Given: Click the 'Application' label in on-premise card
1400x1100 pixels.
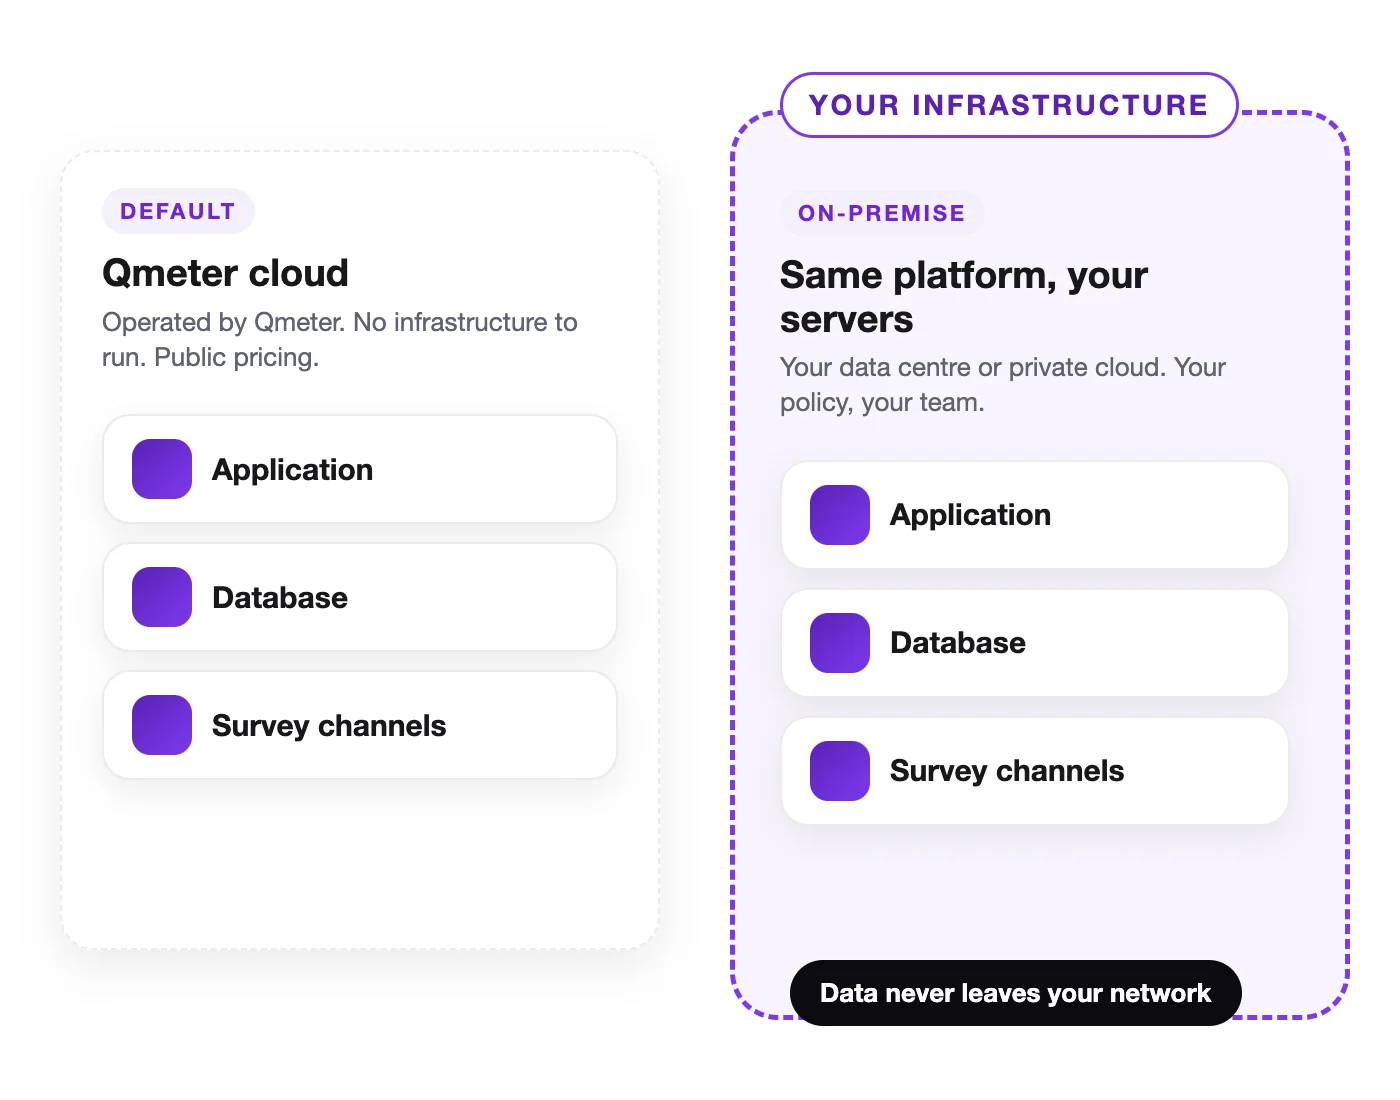Looking at the screenshot, I should point(970,515).
